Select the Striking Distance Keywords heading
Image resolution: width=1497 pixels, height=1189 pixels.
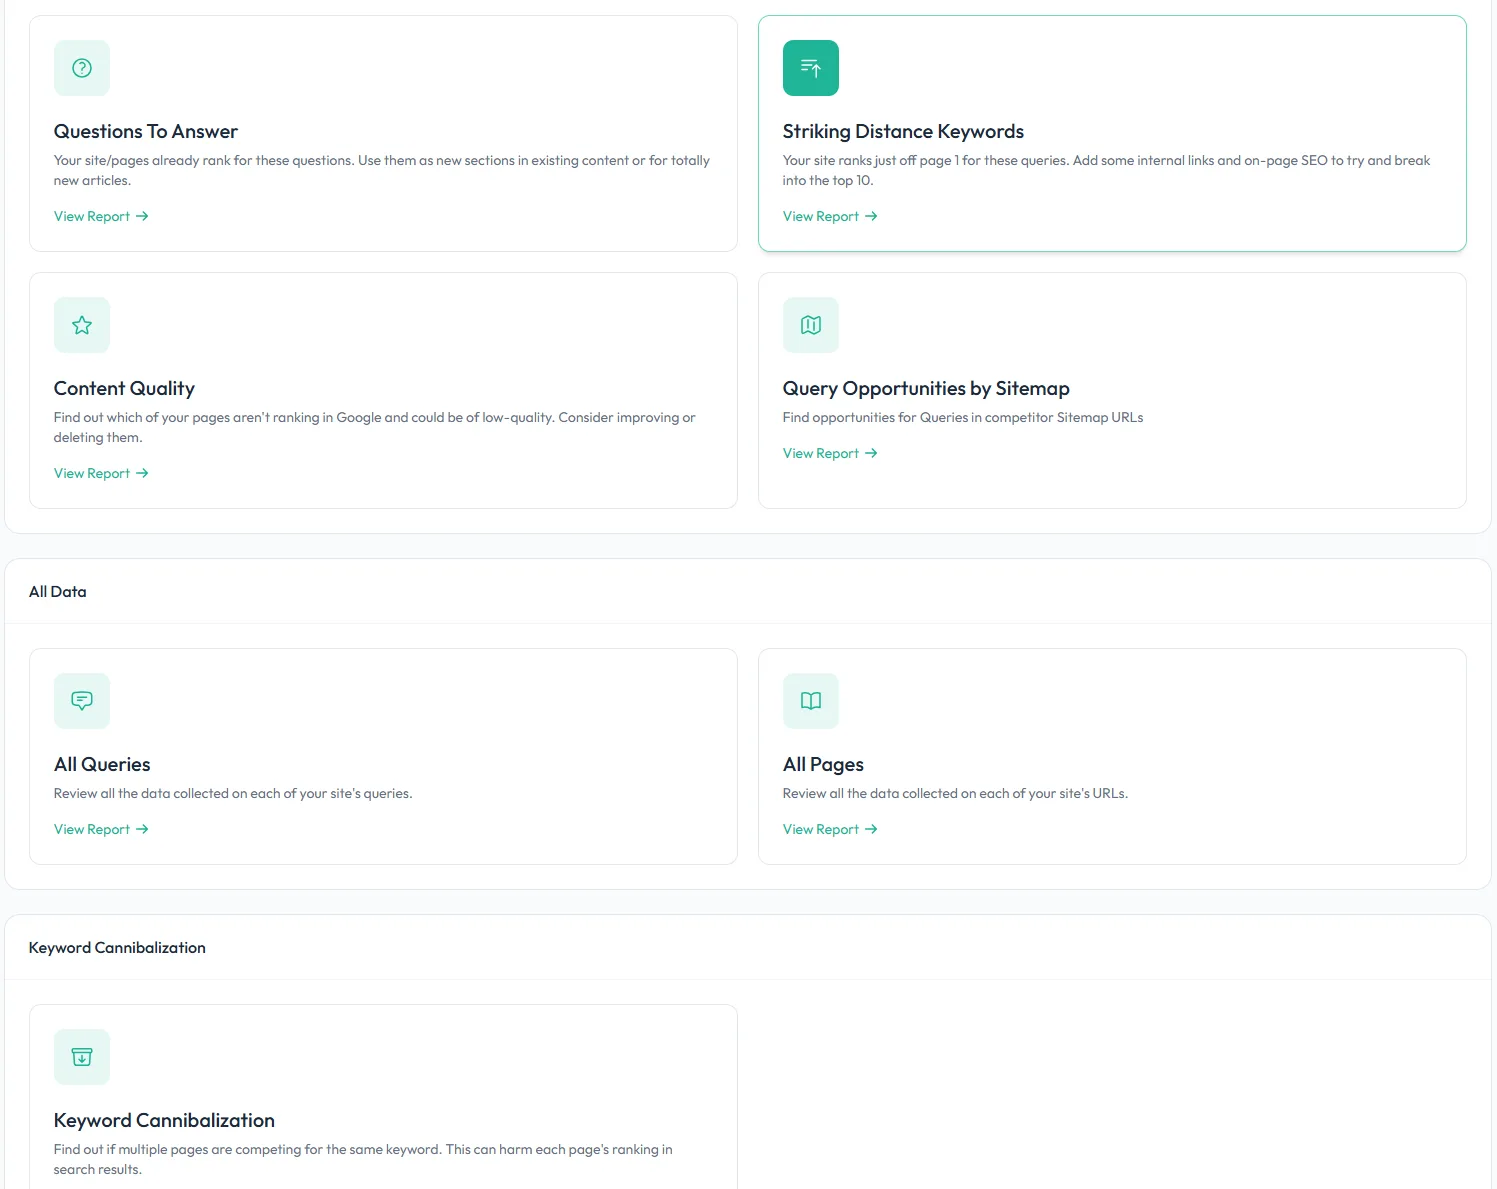tap(903, 131)
